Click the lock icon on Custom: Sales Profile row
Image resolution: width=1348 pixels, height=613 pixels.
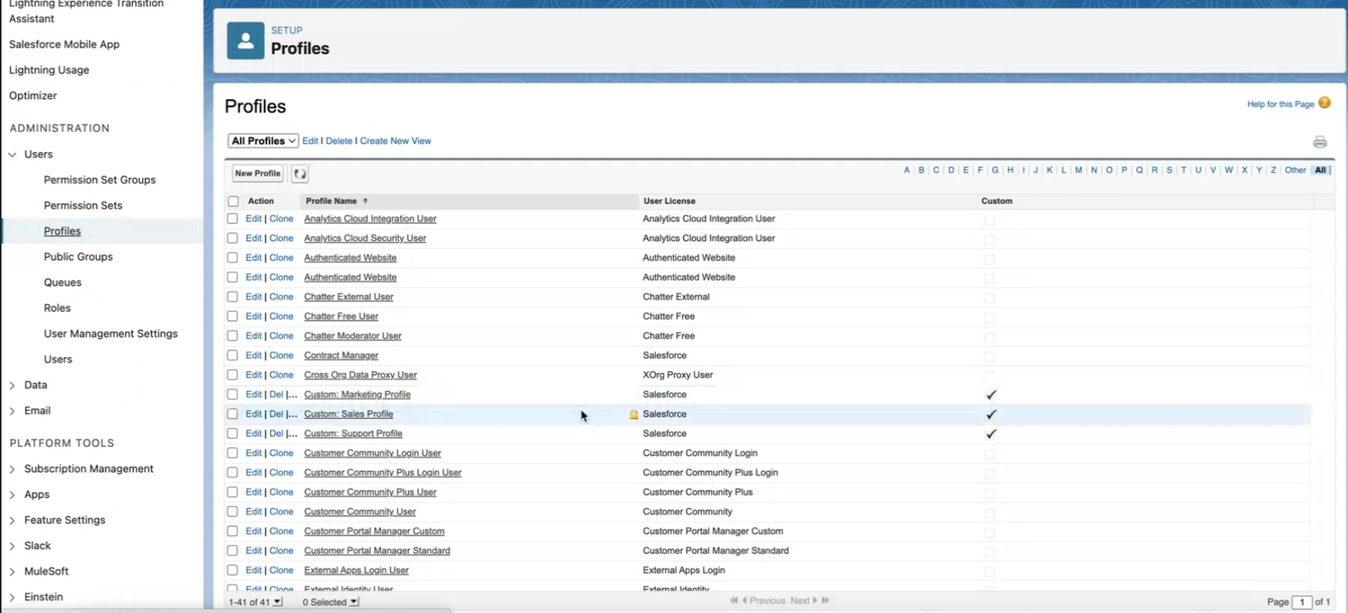[633, 414]
